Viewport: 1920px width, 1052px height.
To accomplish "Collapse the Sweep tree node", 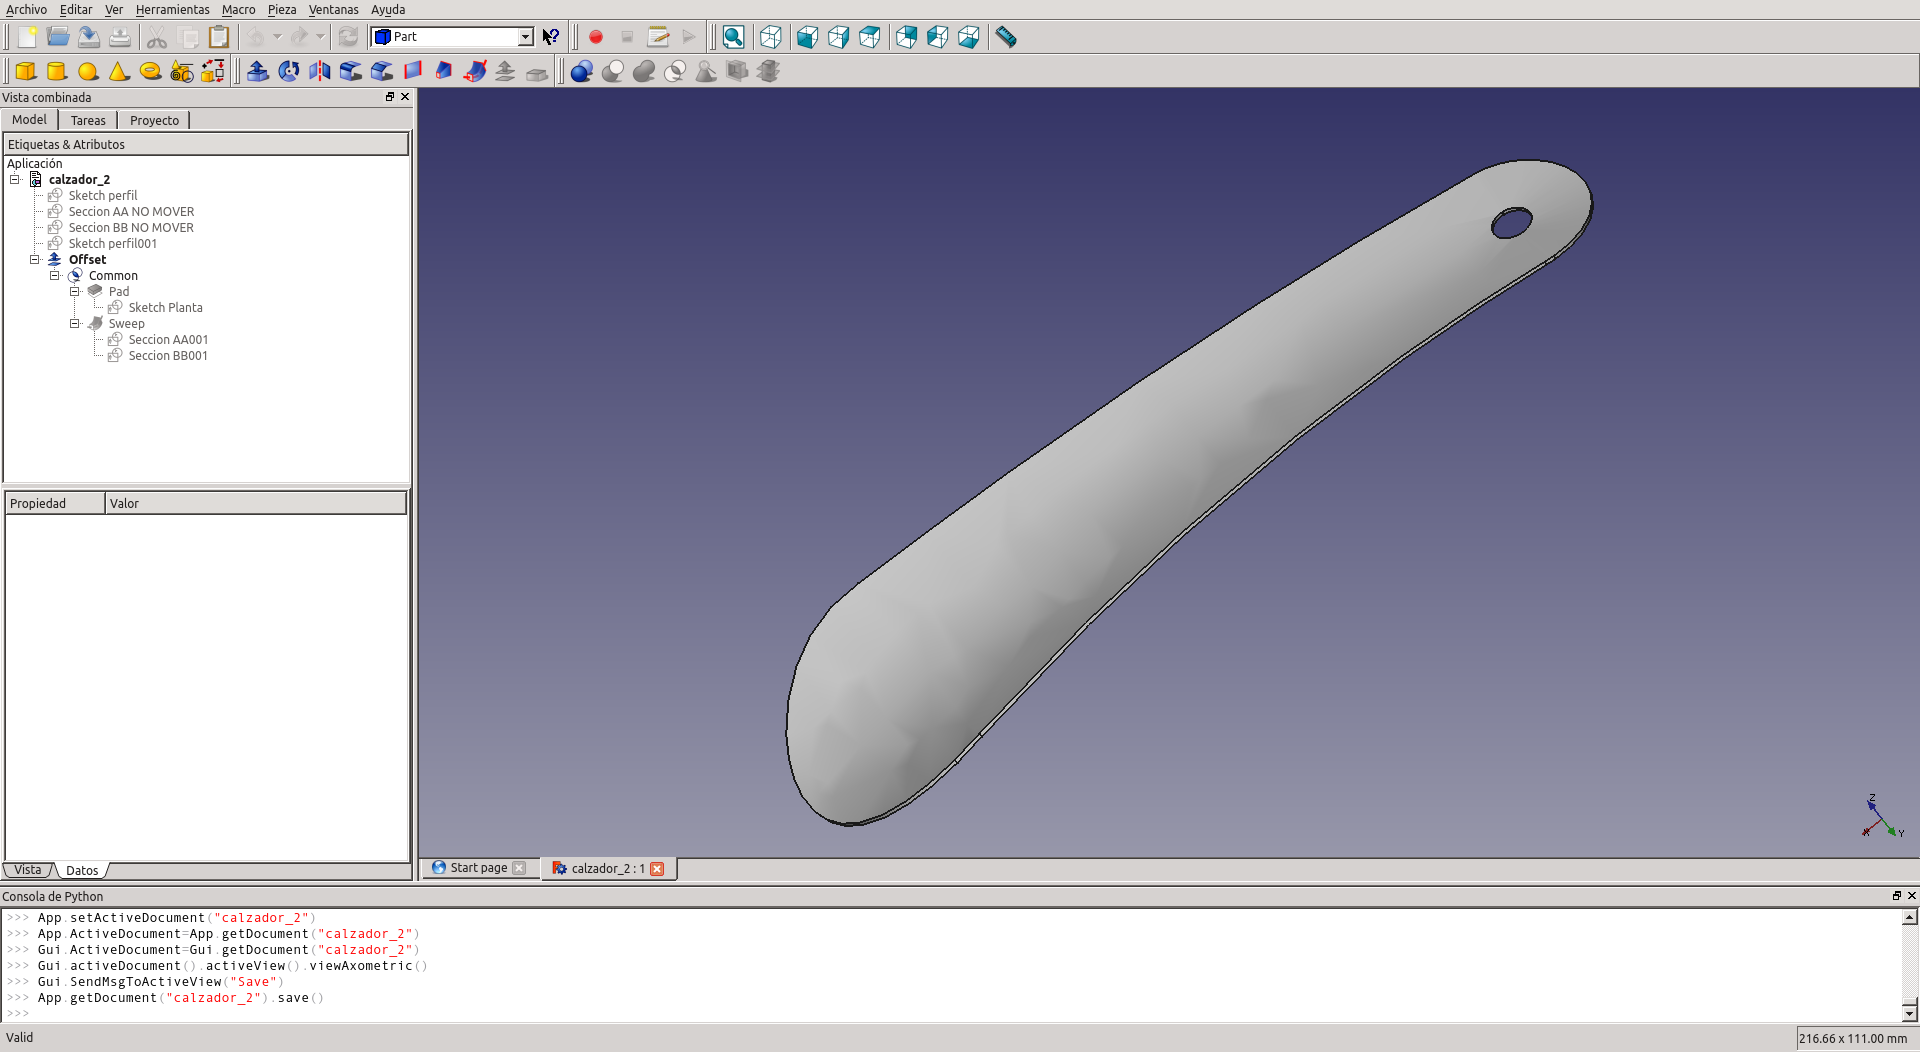I will coord(75,324).
